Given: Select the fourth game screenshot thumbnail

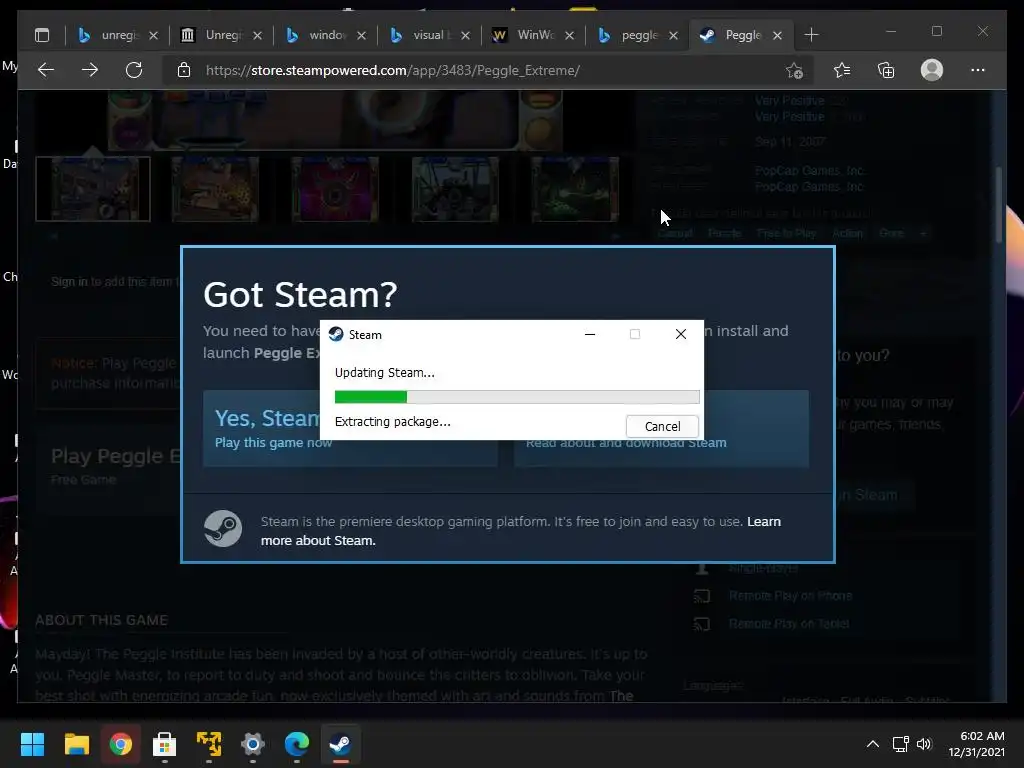Looking at the screenshot, I should click(455, 189).
